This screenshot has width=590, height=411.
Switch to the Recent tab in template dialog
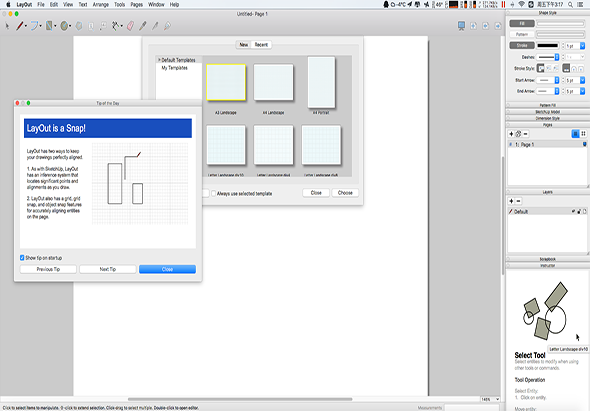click(x=261, y=45)
